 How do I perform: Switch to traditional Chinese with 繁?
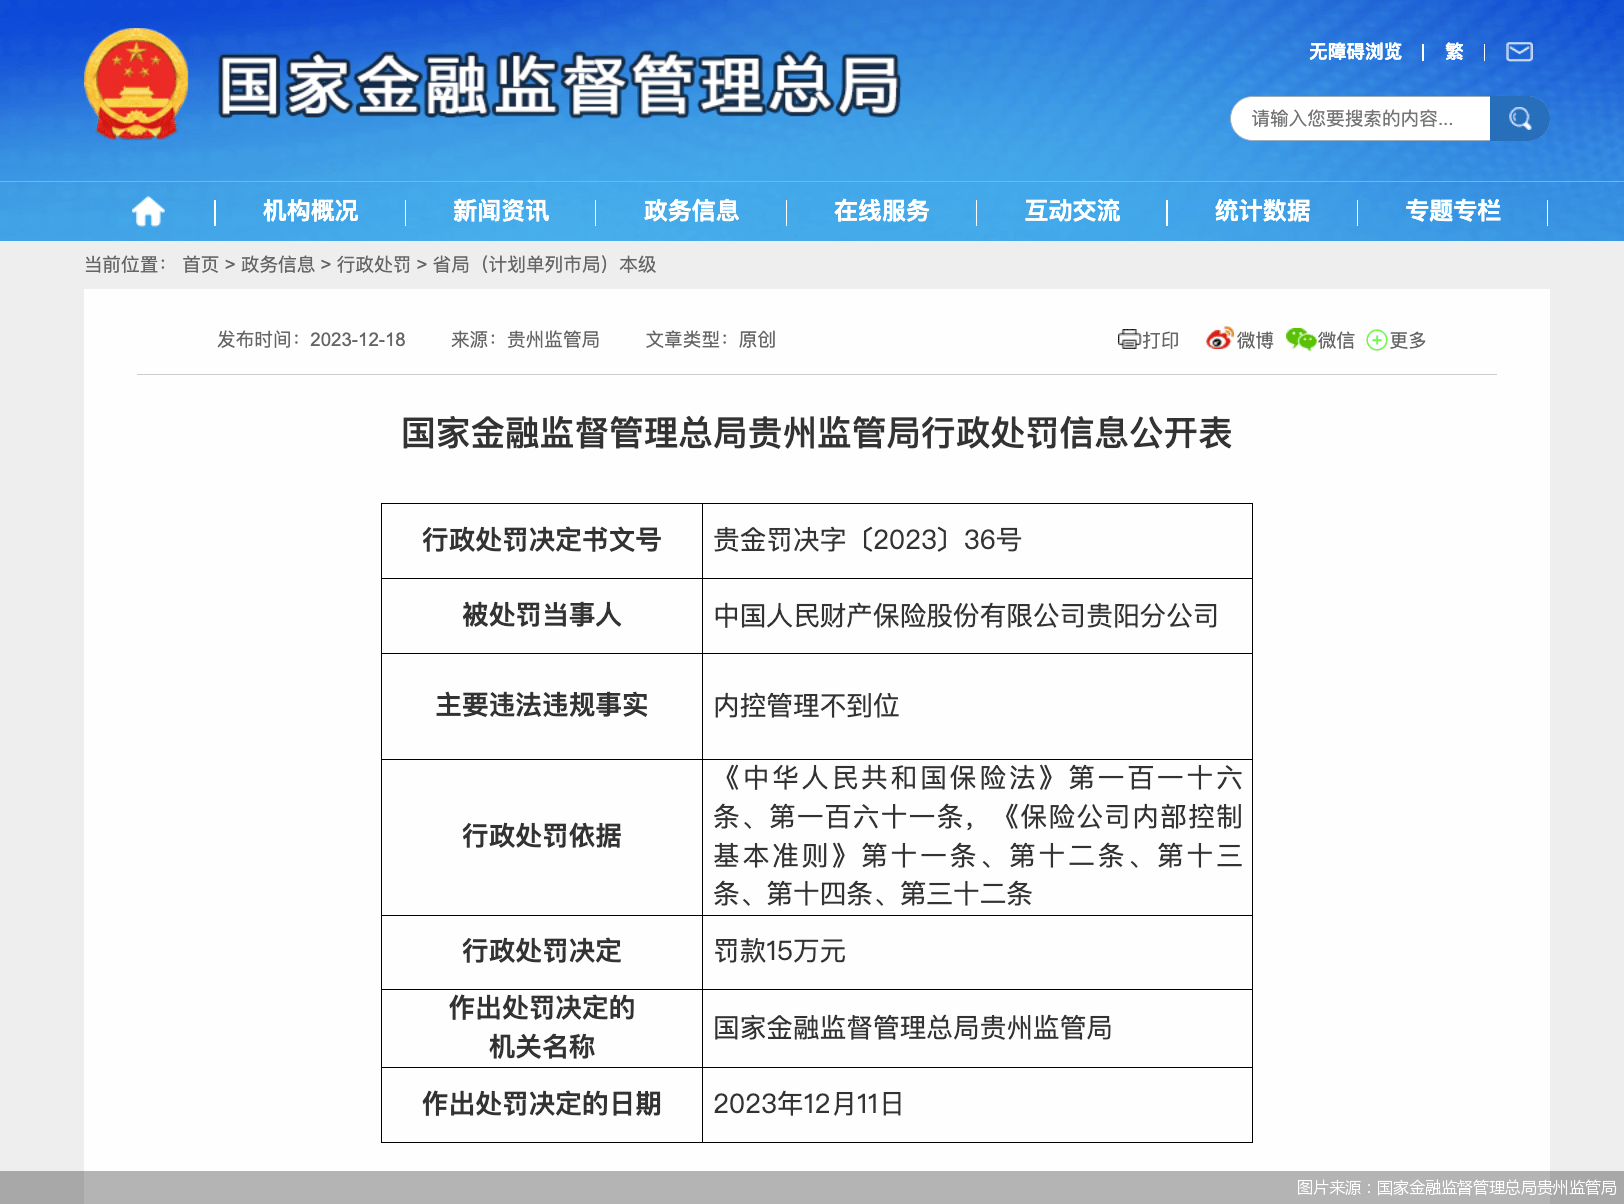tap(1453, 52)
